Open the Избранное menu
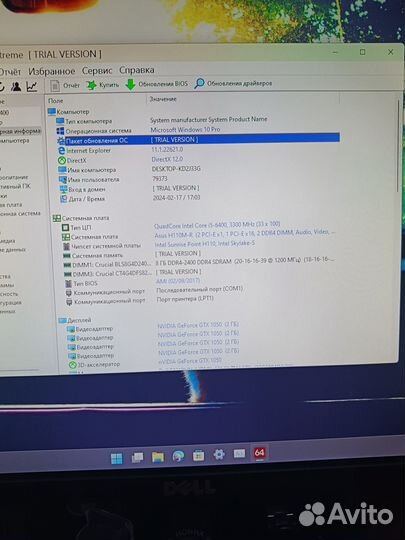The height and width of the screenshot is (540, 405). (52, 71)
